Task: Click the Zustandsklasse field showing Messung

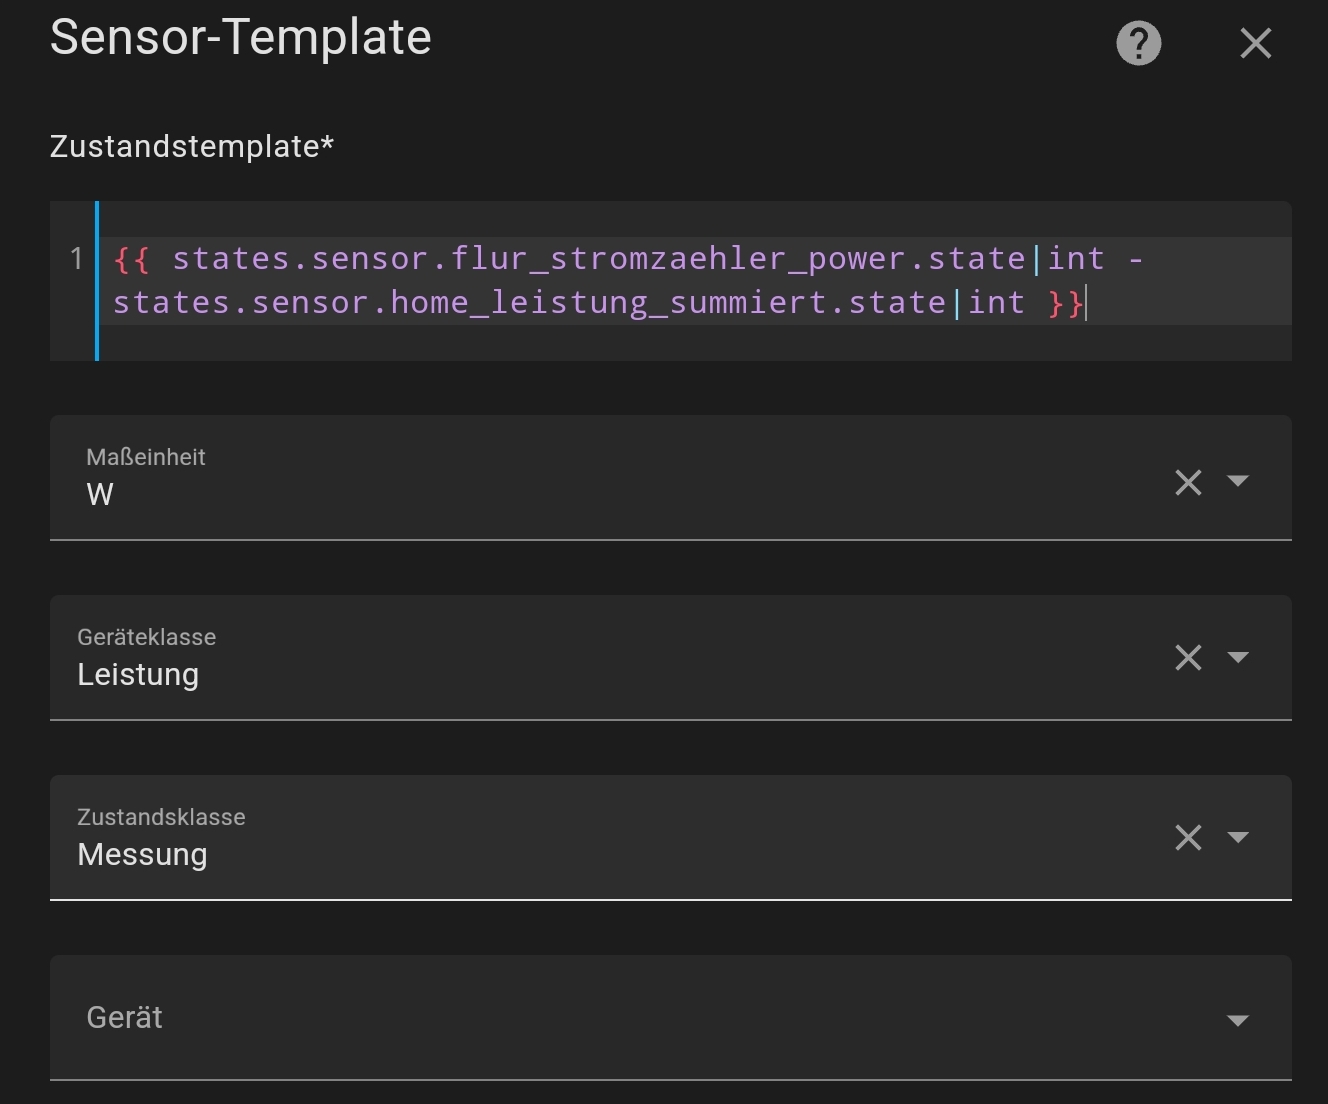Action: pyautogui.click(x=671, y=838)
